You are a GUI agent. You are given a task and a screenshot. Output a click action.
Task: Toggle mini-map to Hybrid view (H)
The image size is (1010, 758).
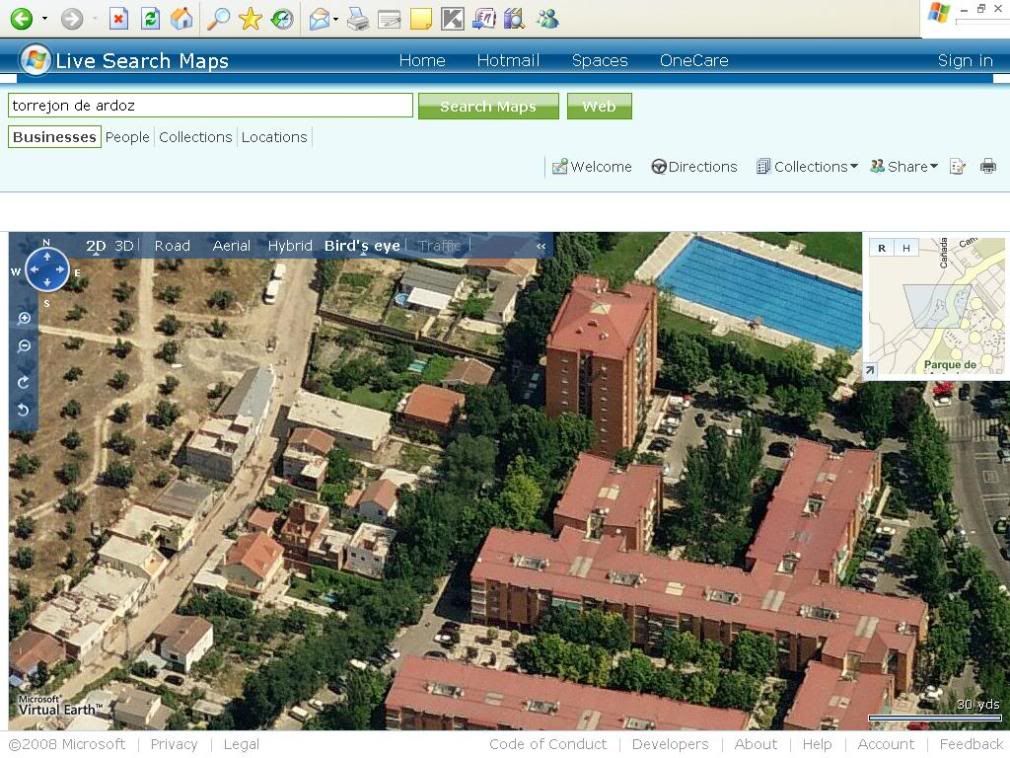tap(906, 248)
